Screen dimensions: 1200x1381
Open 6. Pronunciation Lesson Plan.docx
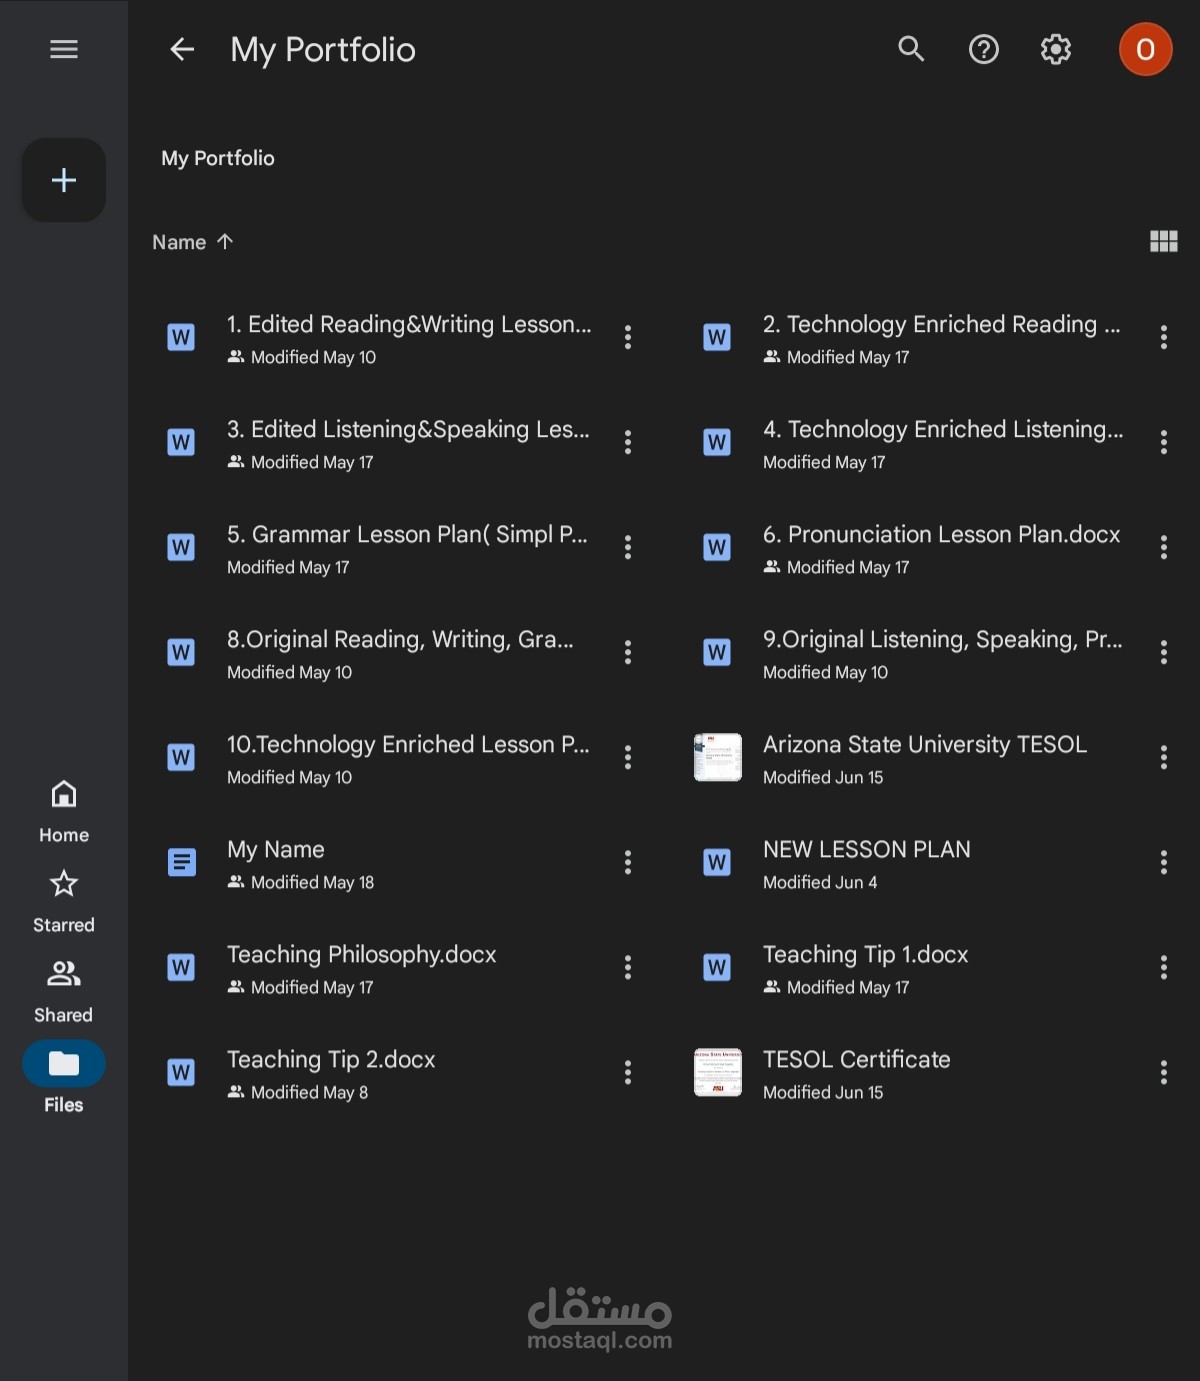tap(941, 535)
